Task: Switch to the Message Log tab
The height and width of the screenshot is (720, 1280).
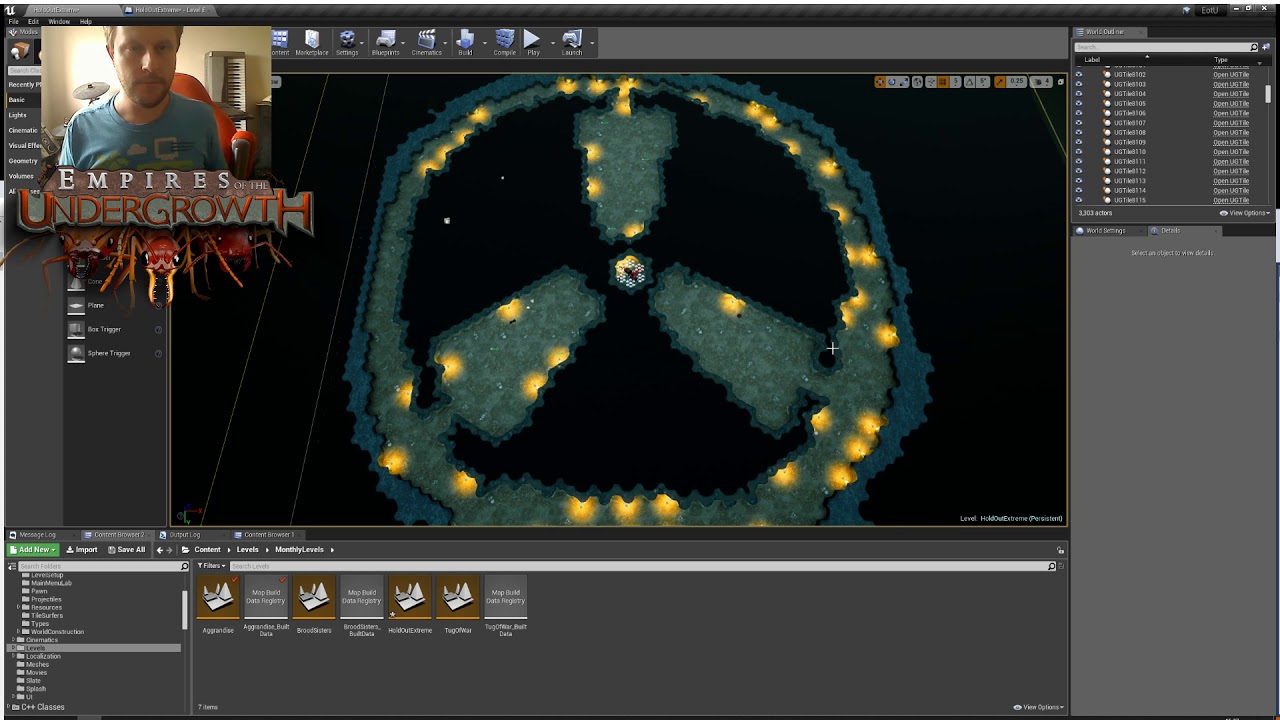Action: (38, 535)
